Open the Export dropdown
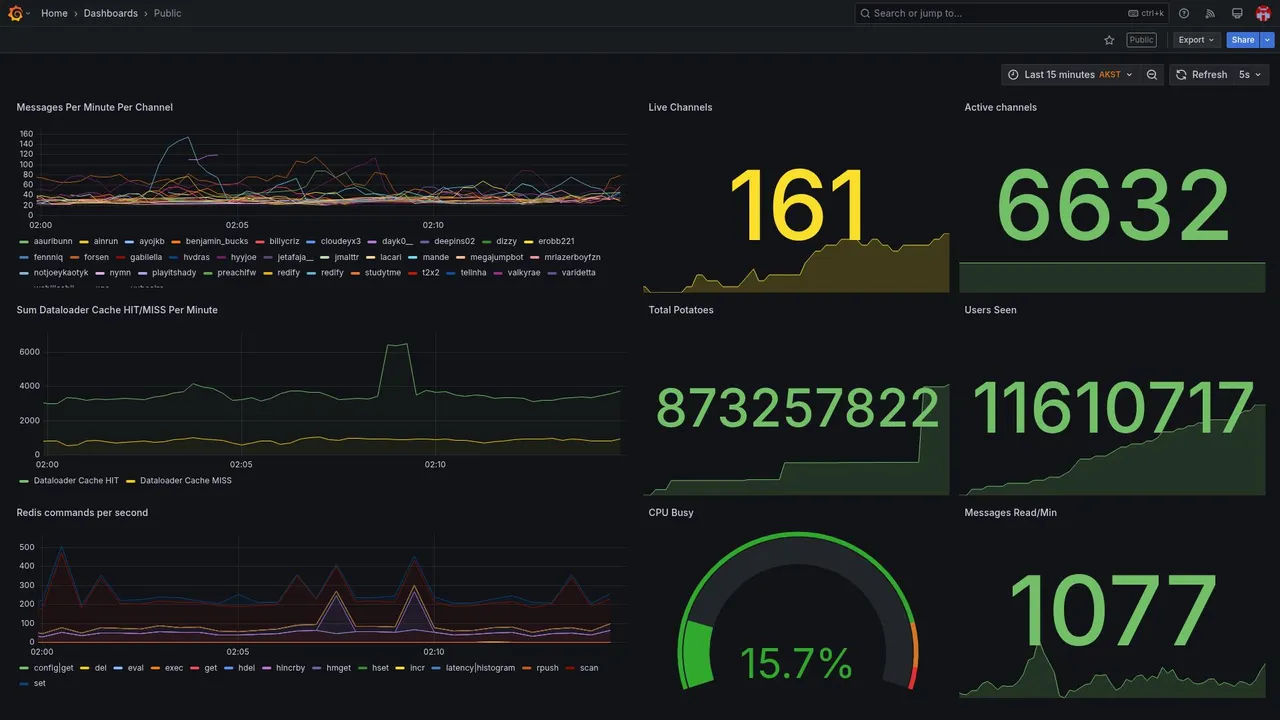1280x720 pixels. tap(1196, 40)
